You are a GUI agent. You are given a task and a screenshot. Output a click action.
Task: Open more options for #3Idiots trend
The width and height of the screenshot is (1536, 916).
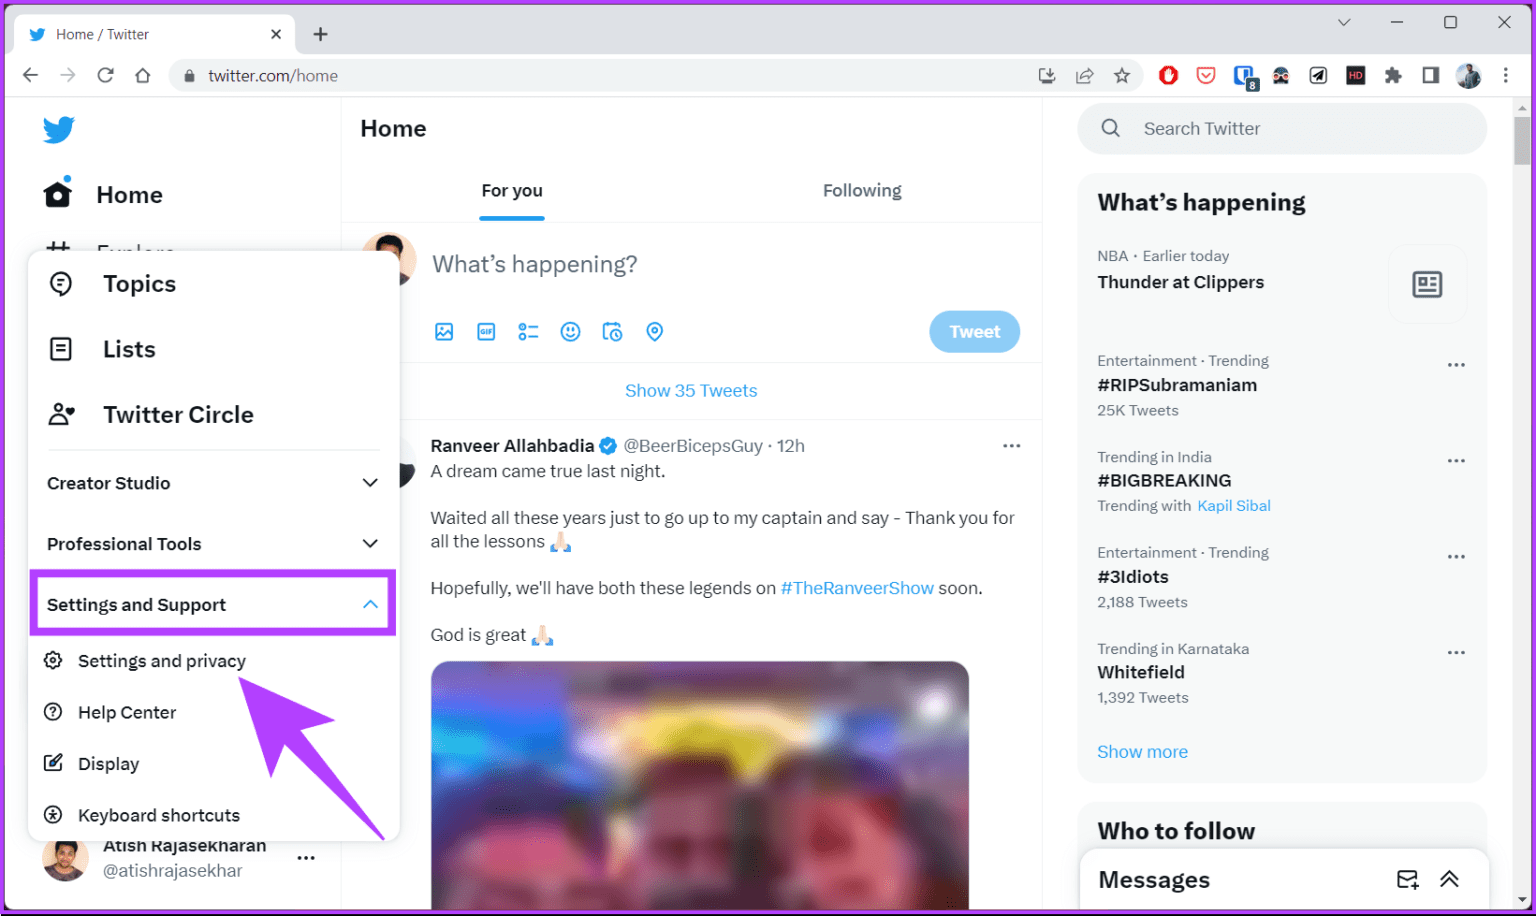click(x=1456, y=557)
